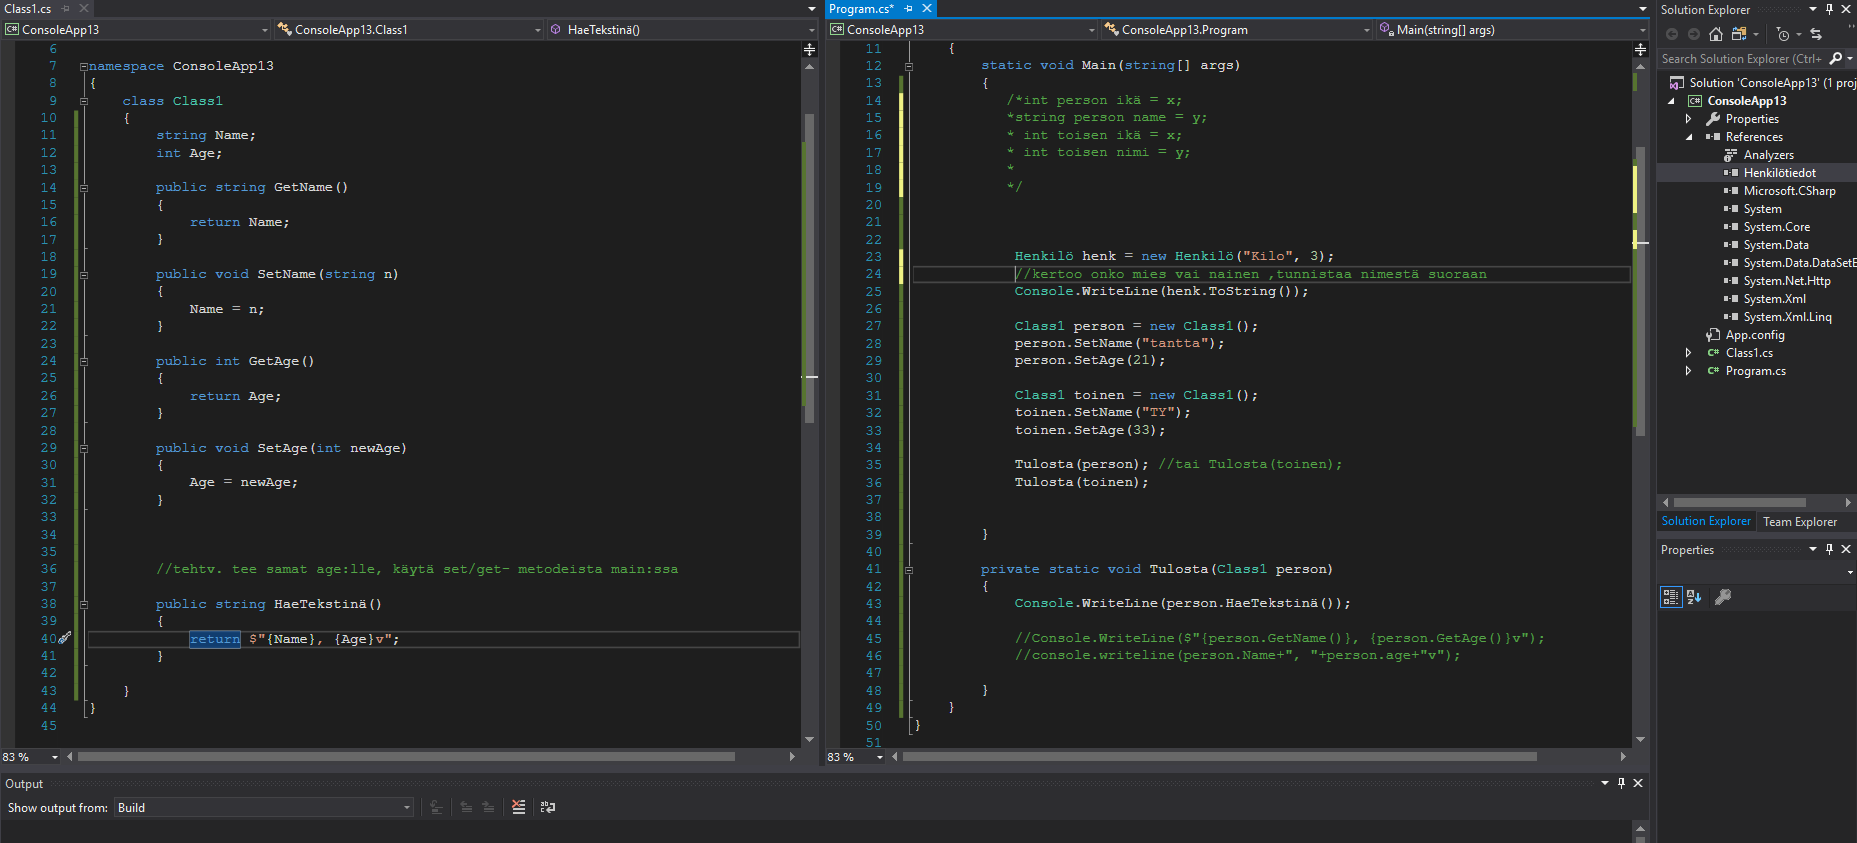Toggle word wrap in Output panel

[x=548, y=807]
